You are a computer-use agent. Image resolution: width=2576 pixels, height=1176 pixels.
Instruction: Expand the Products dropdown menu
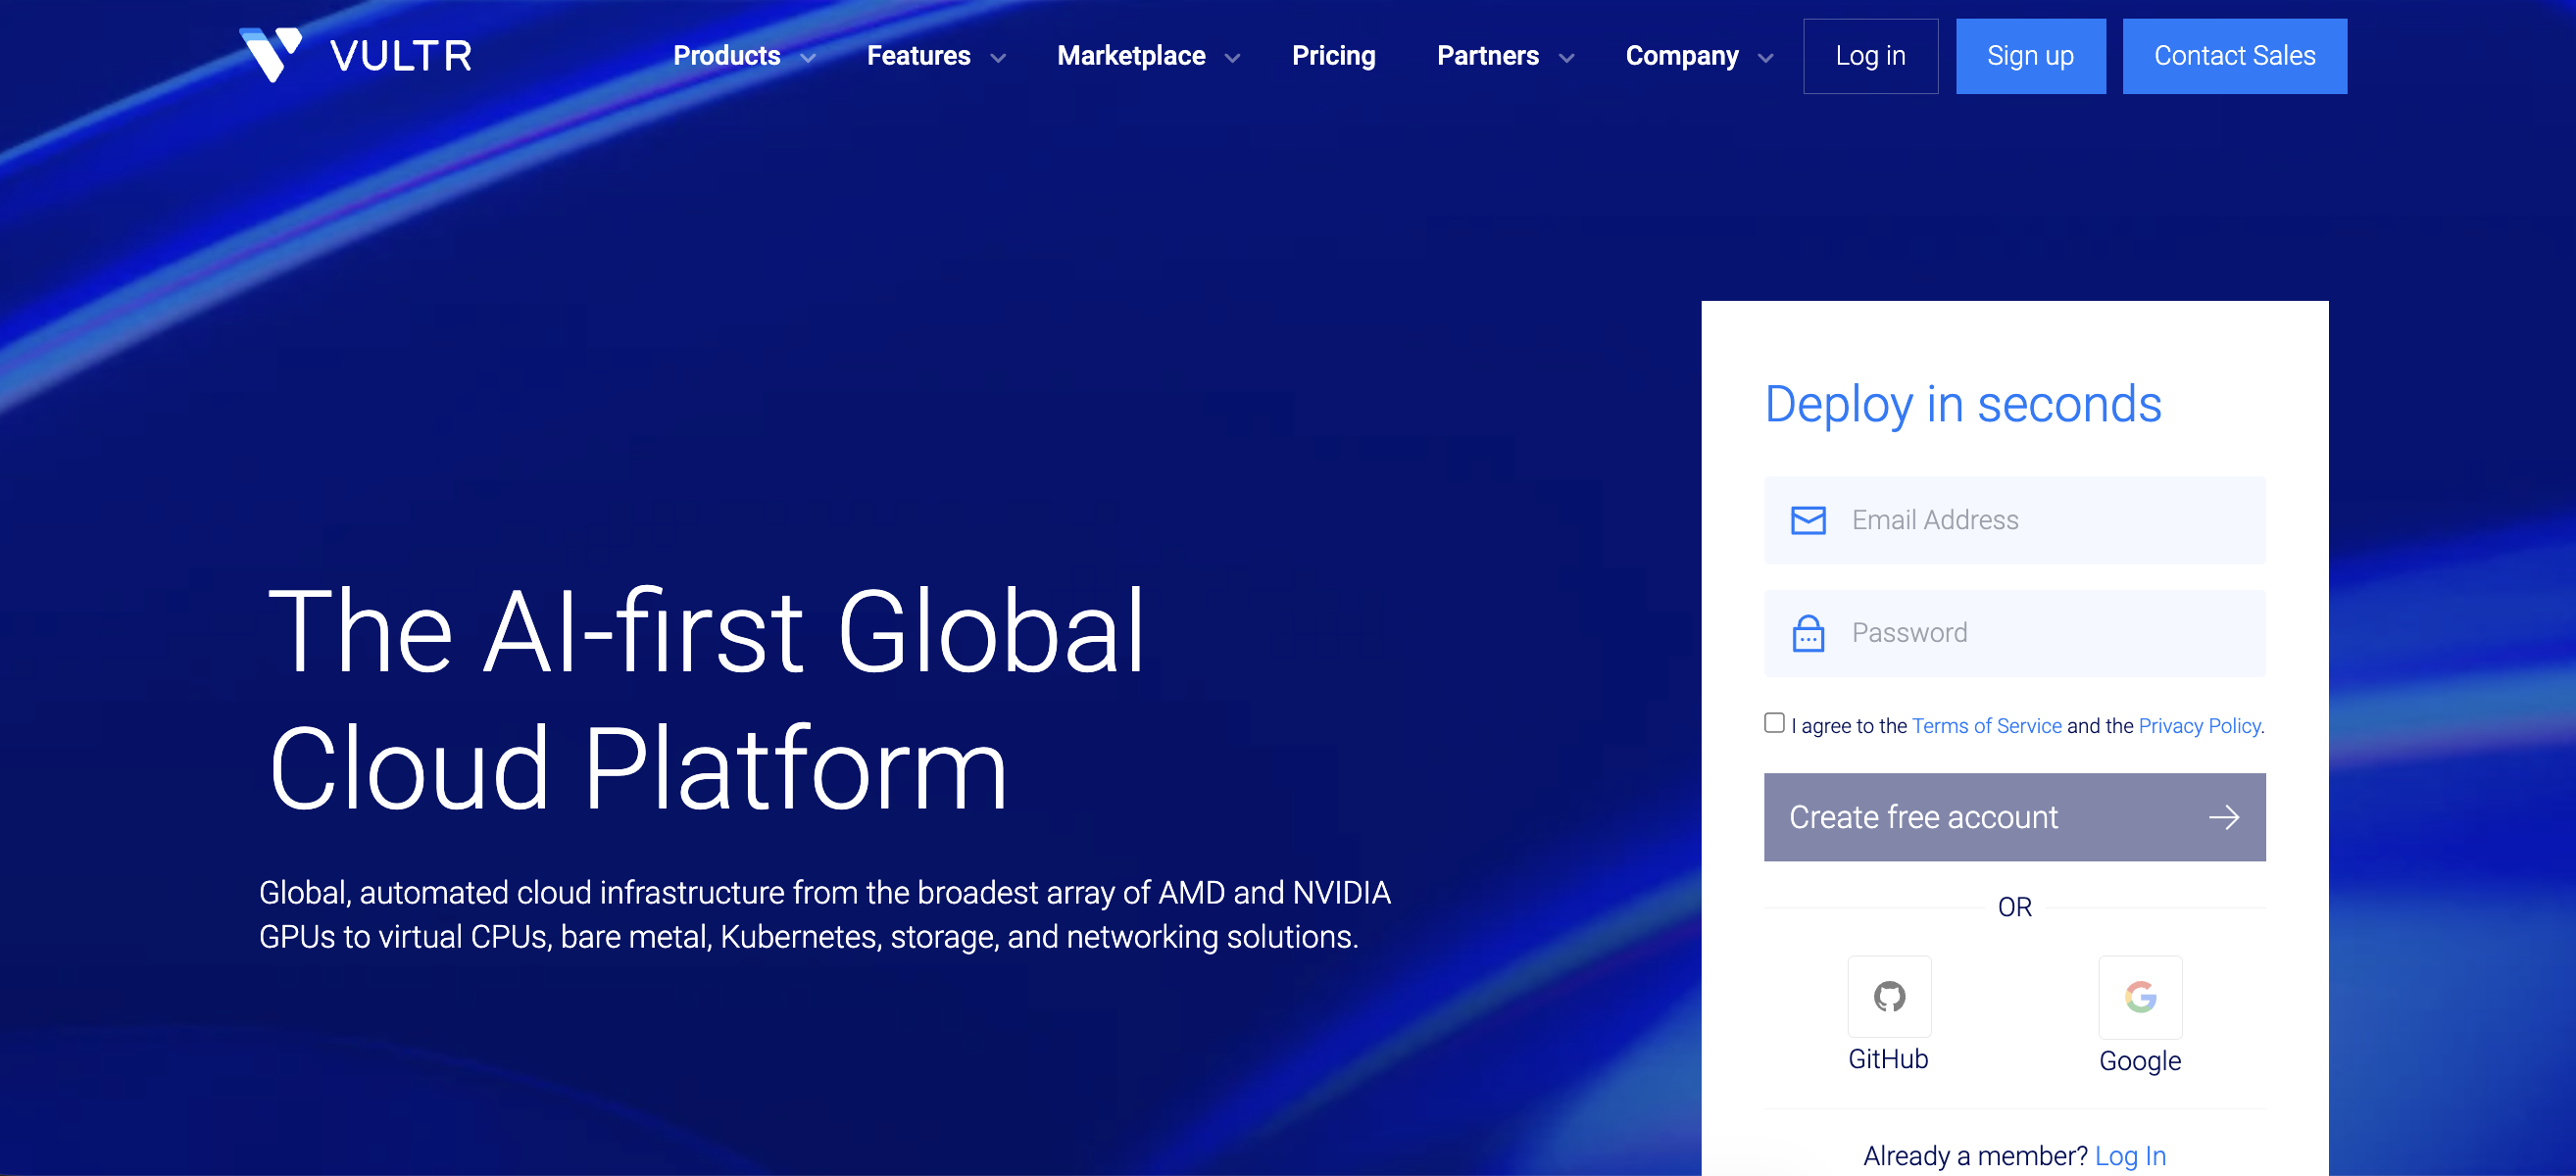(727, 56)
